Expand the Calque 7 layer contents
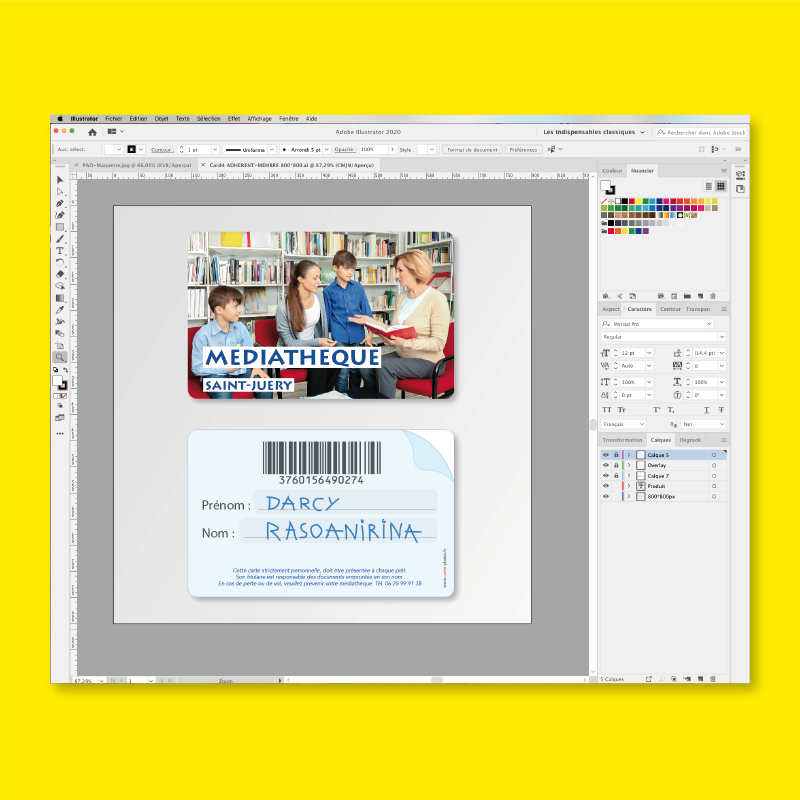The width and height of the screenshot is (800, 800). coord(628,476)
